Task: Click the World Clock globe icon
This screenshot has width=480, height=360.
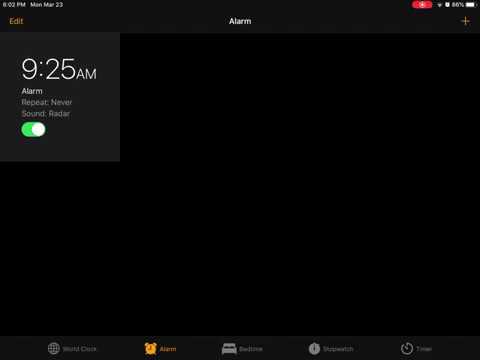Action: 54,349
